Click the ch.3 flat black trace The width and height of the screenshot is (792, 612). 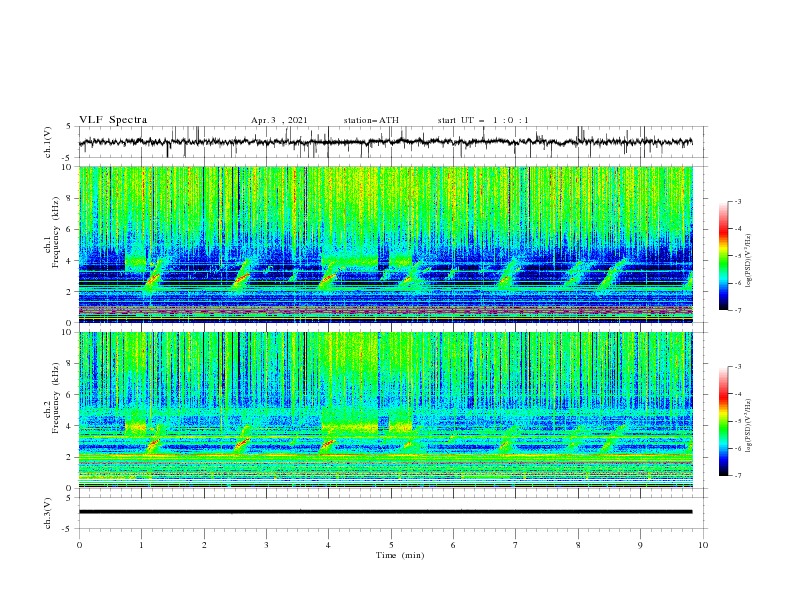click(x=385, y=512)
